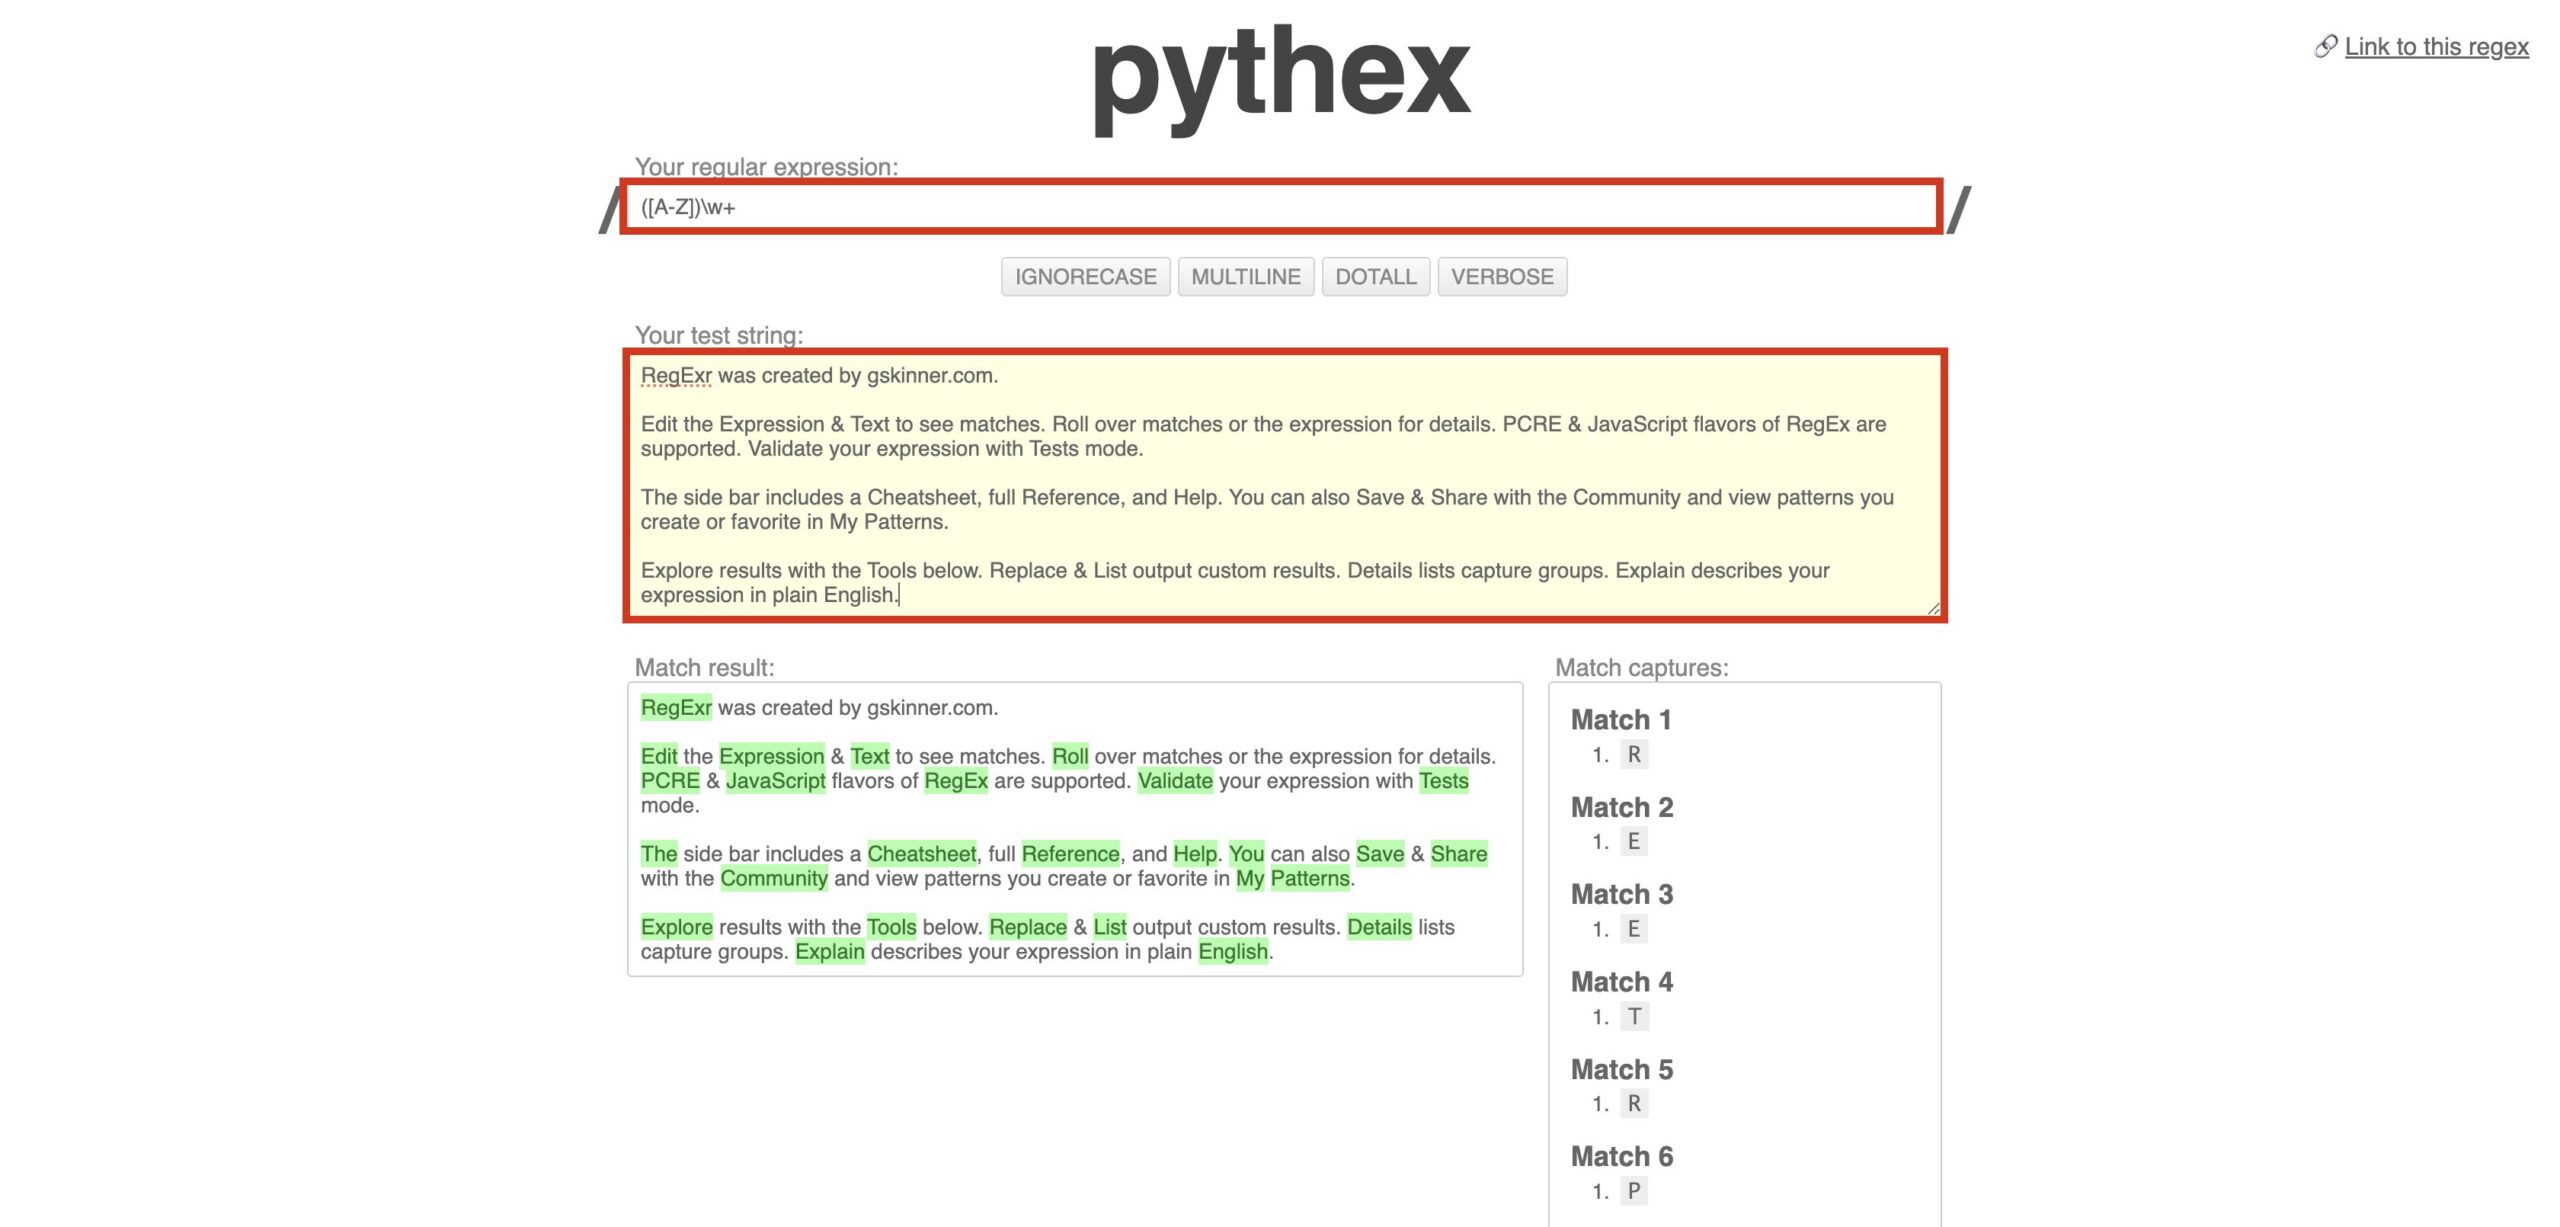Enable the MULTILINE flag

[x=1245, y=277]
